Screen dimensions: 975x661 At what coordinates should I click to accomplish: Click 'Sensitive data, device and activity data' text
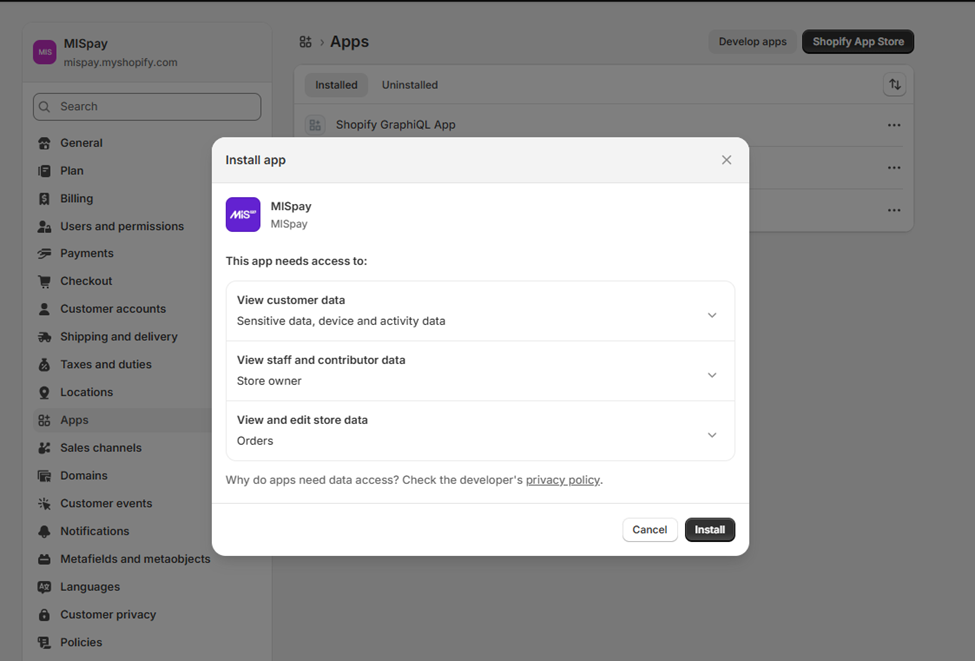(x=341, y=321)
